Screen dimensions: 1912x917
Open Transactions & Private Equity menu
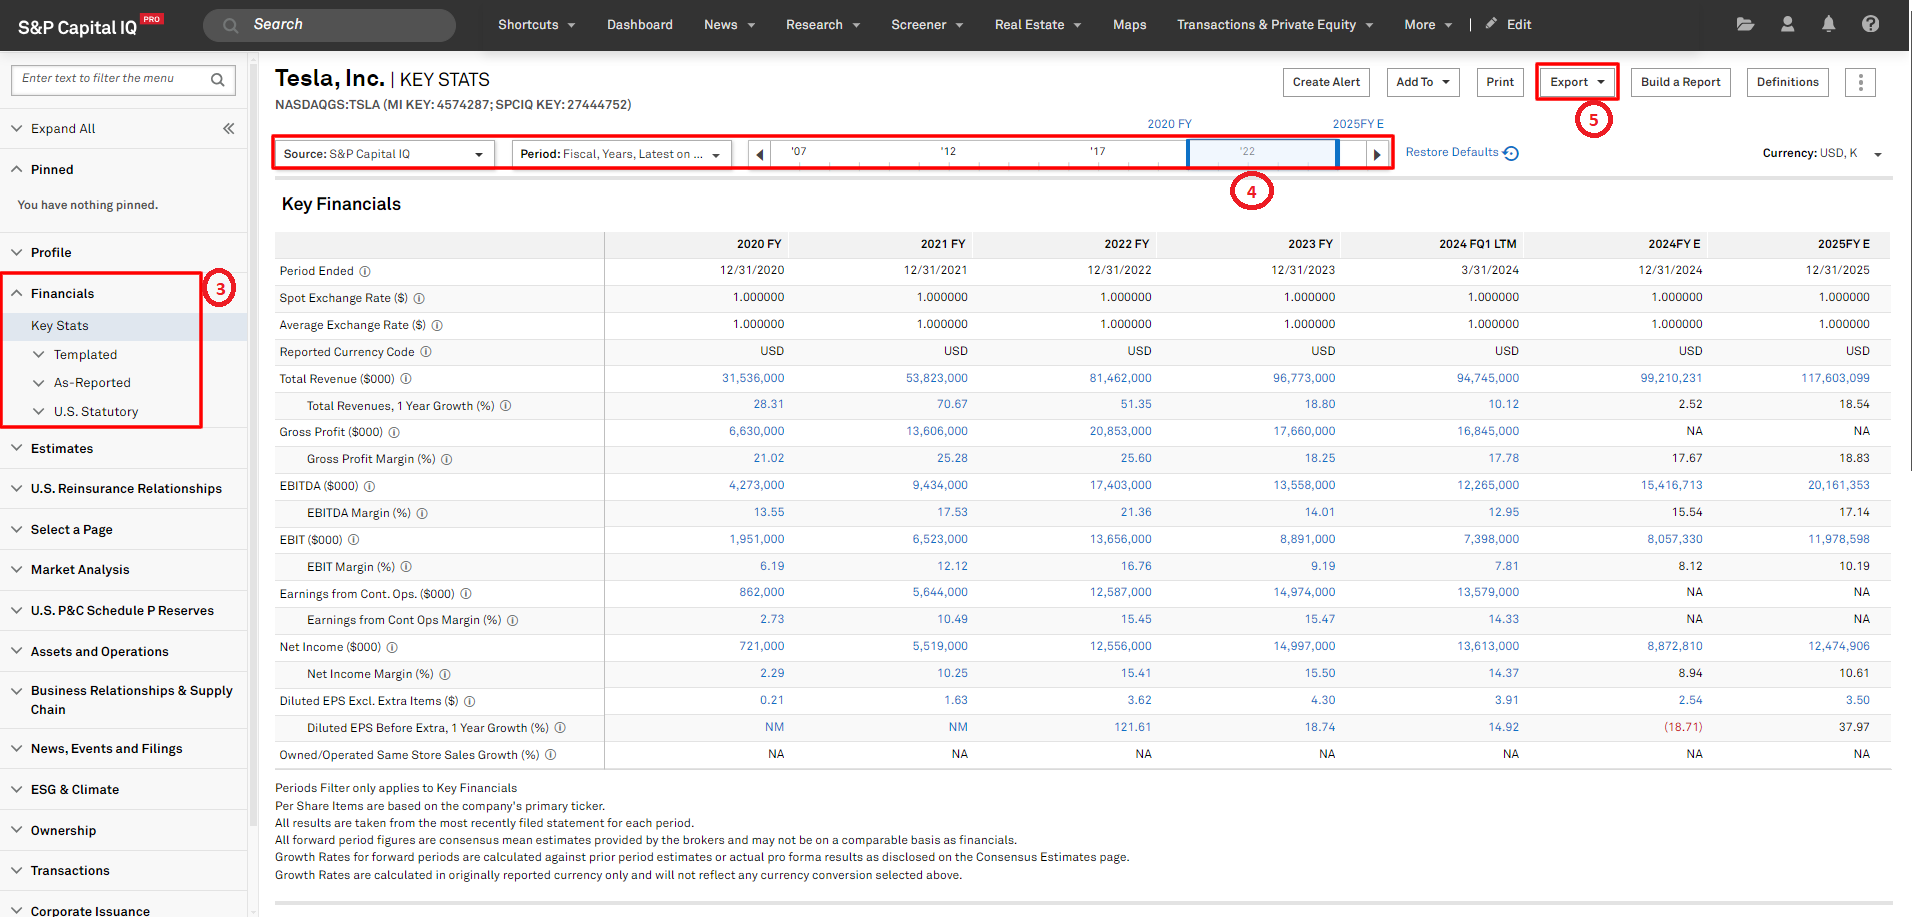(x=1275, y=25)
